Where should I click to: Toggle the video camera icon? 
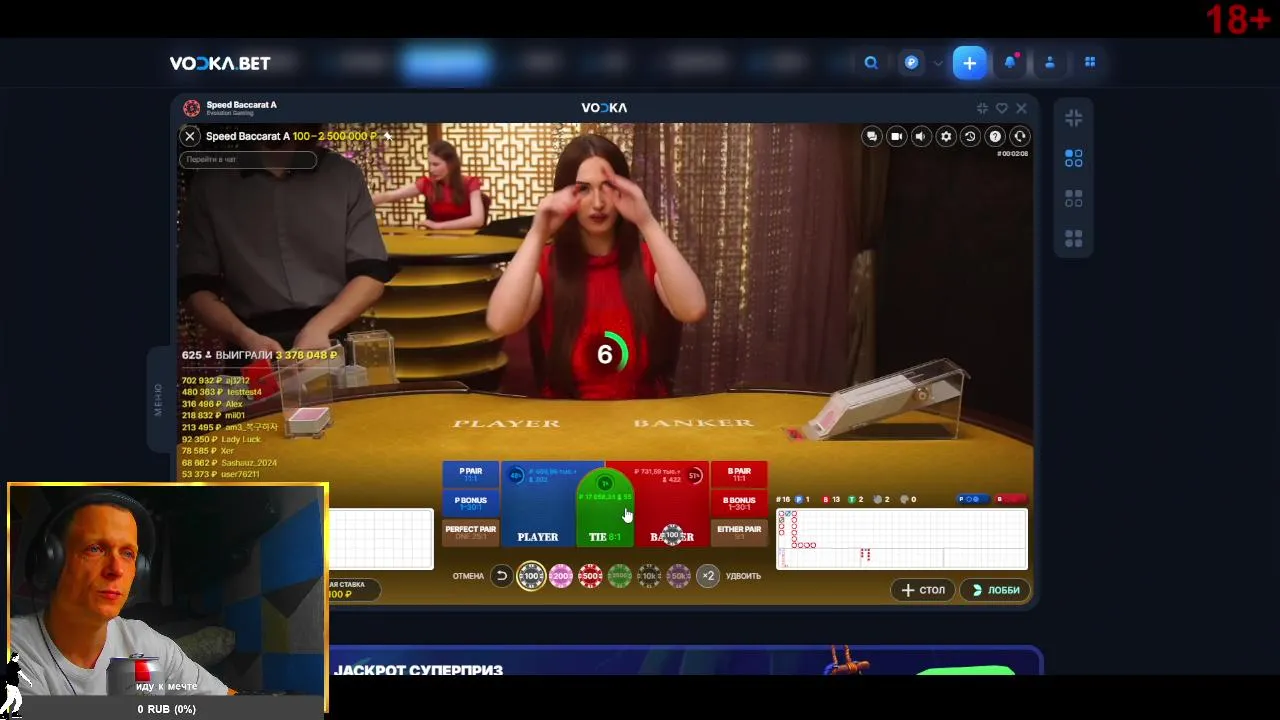pos(897,136)
